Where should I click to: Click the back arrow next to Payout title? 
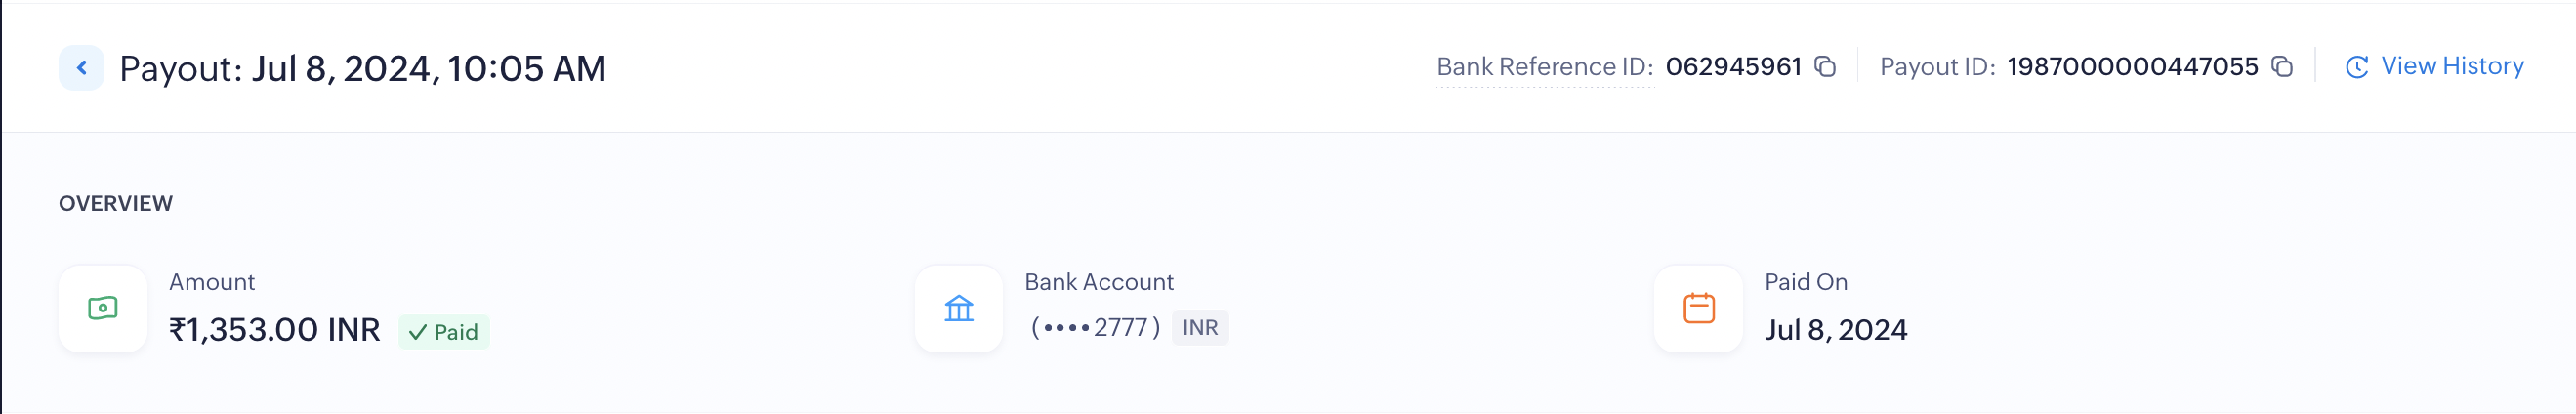point(81,68)
